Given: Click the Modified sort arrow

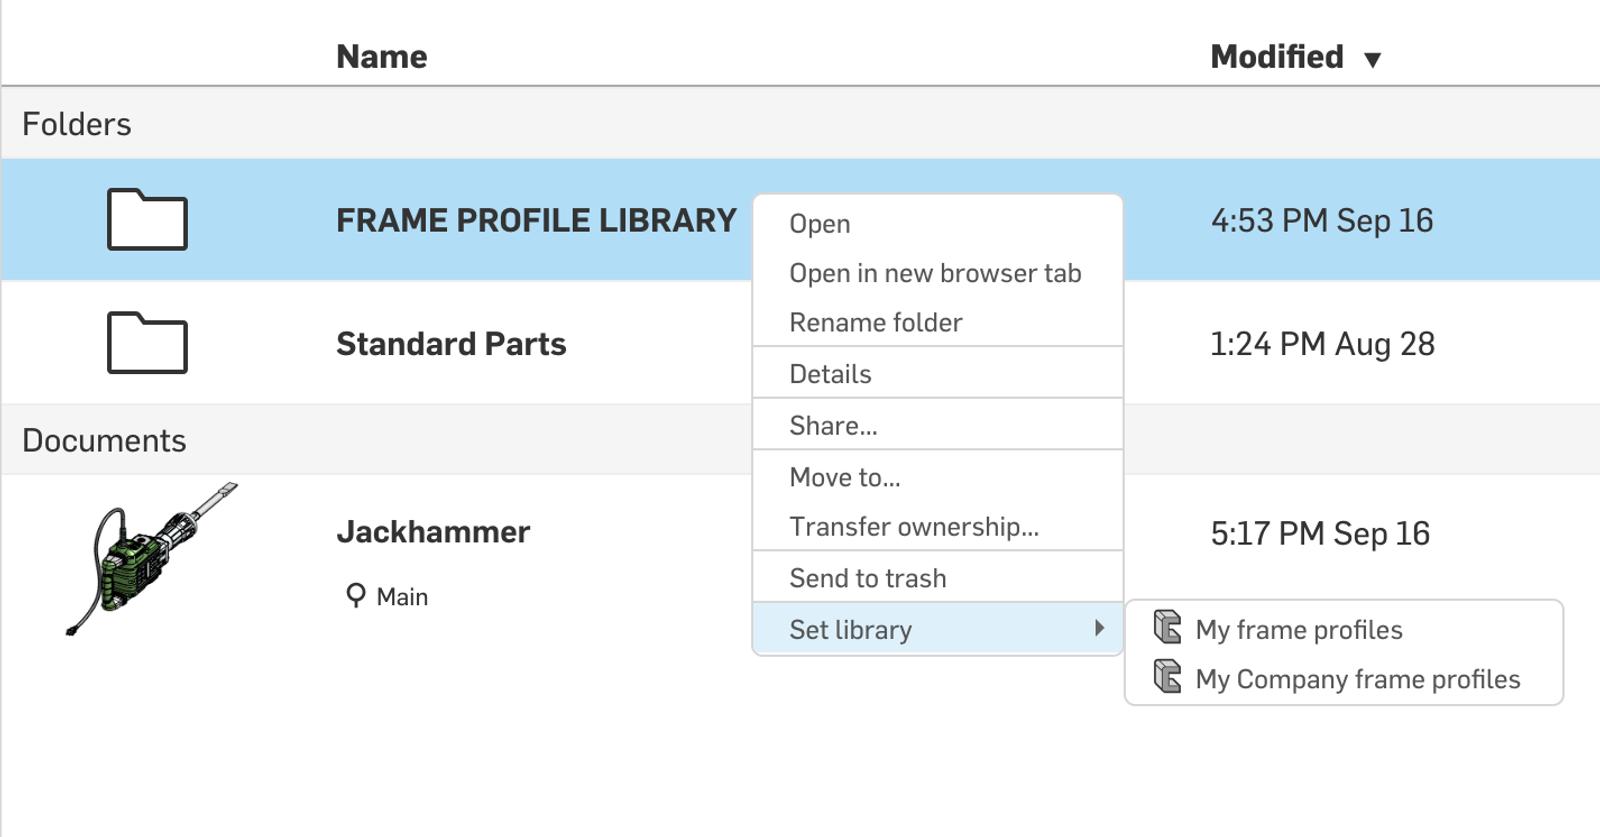Looking at the screenshot, I should [x=1373, y=60].
